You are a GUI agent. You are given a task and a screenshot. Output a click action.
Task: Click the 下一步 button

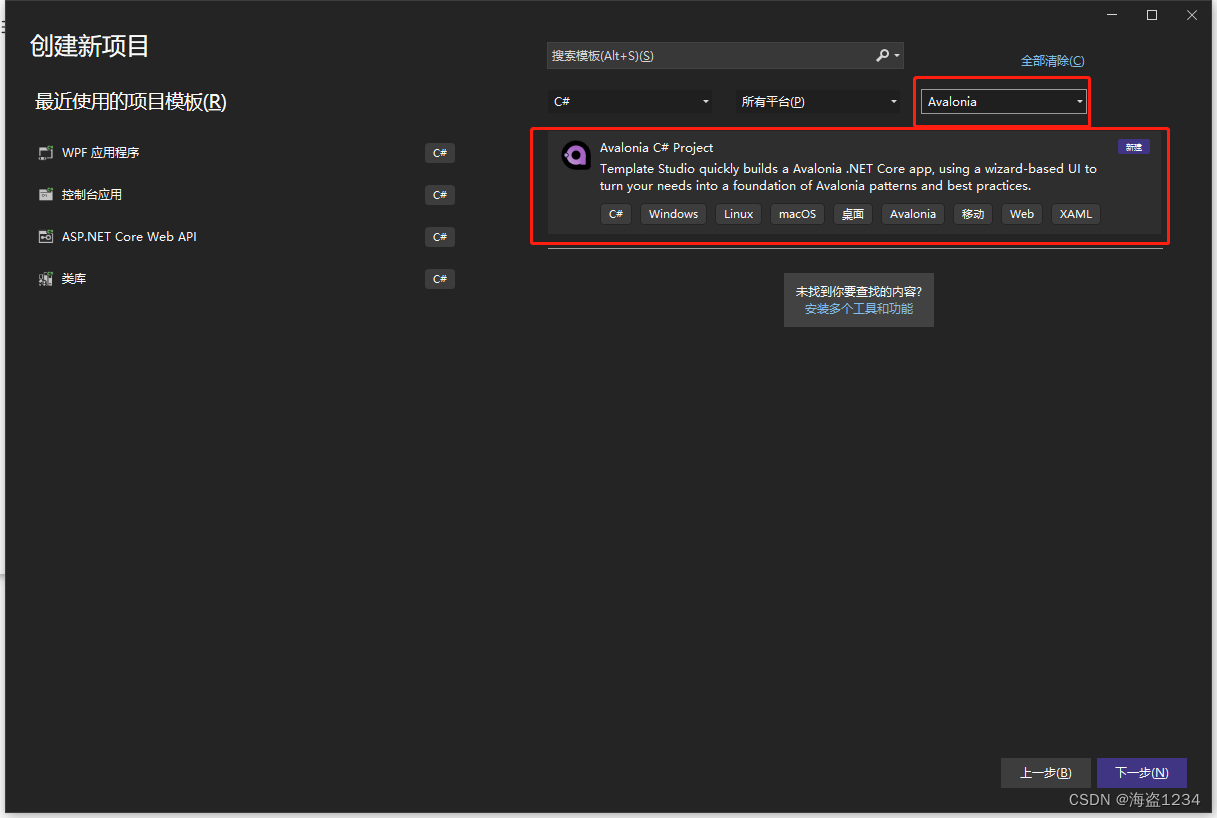(x=1142, y=773)
